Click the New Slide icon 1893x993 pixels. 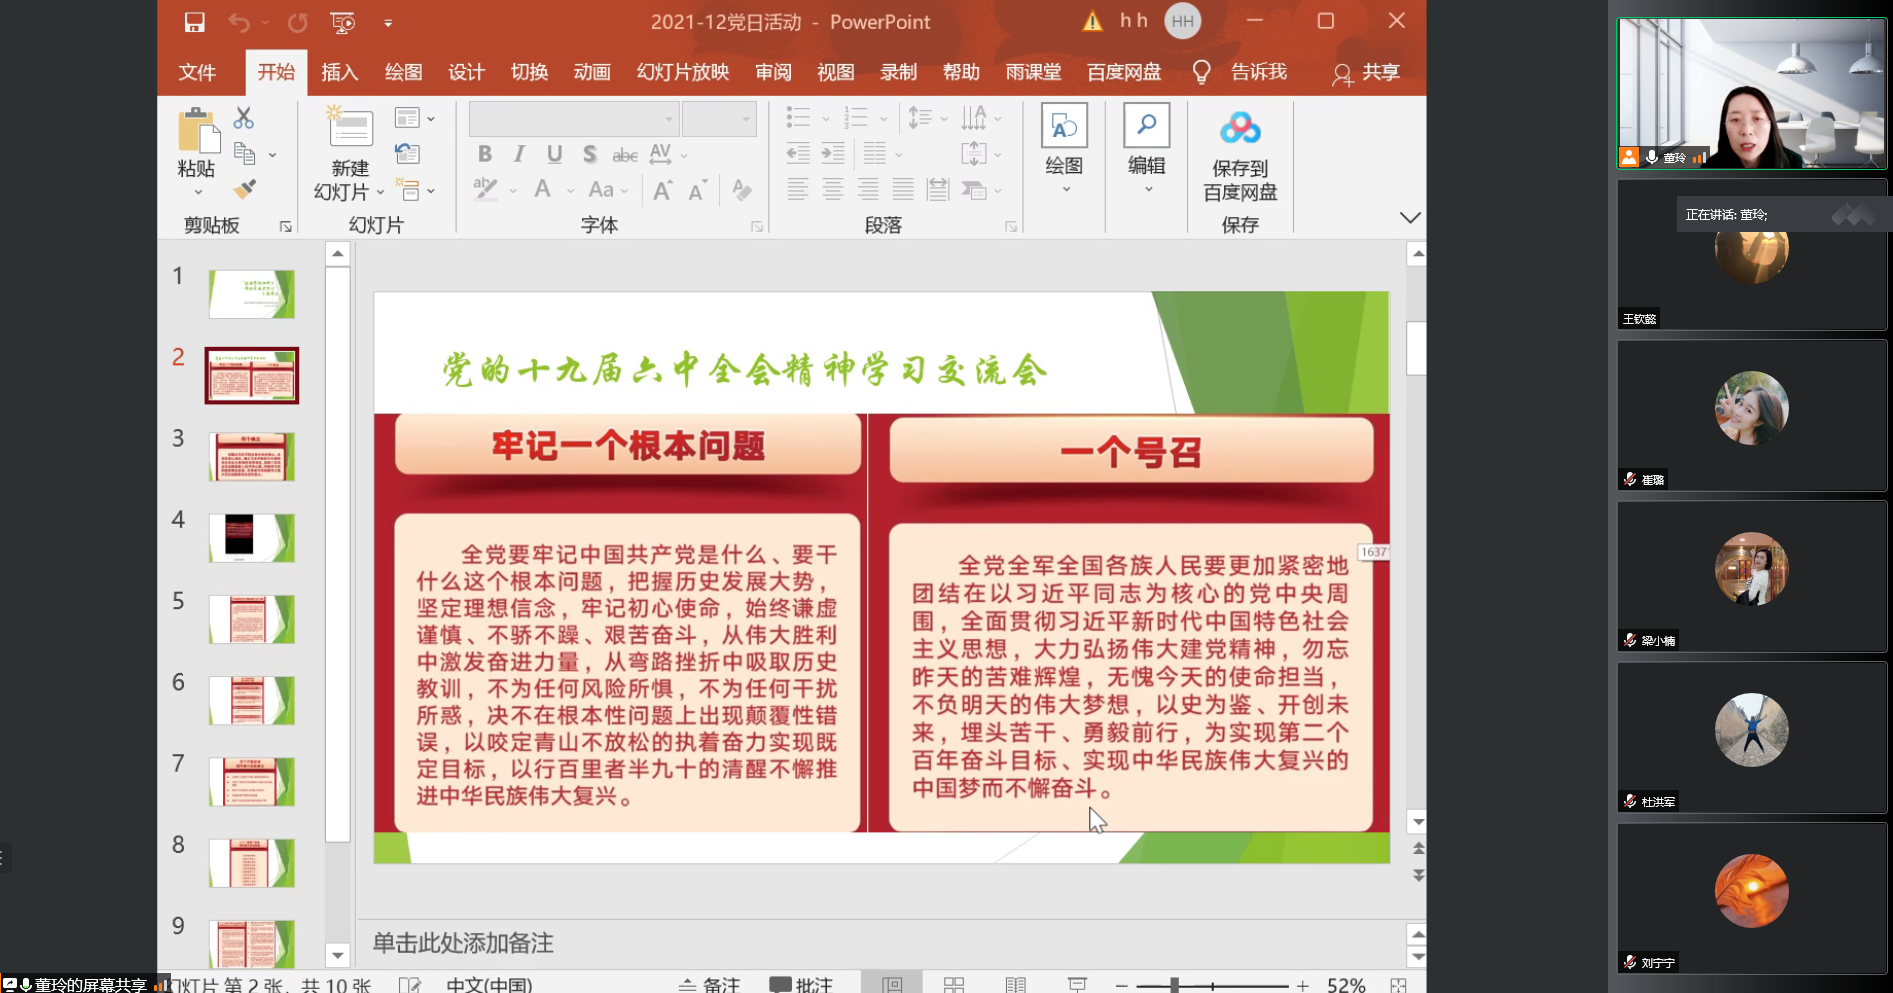(x=350, y=128)
